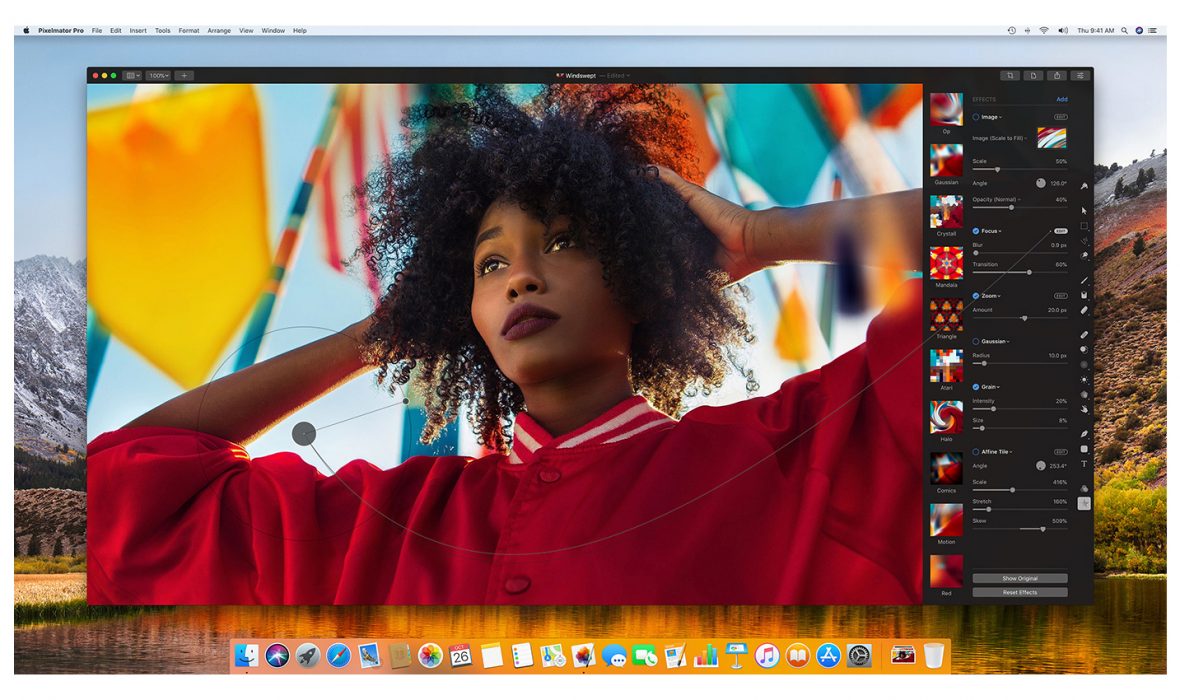Viewport: 1180px width, 700px height.
Task: Open the Opacity (Normal) blend mode dropdown
Action: coord(998,199)
